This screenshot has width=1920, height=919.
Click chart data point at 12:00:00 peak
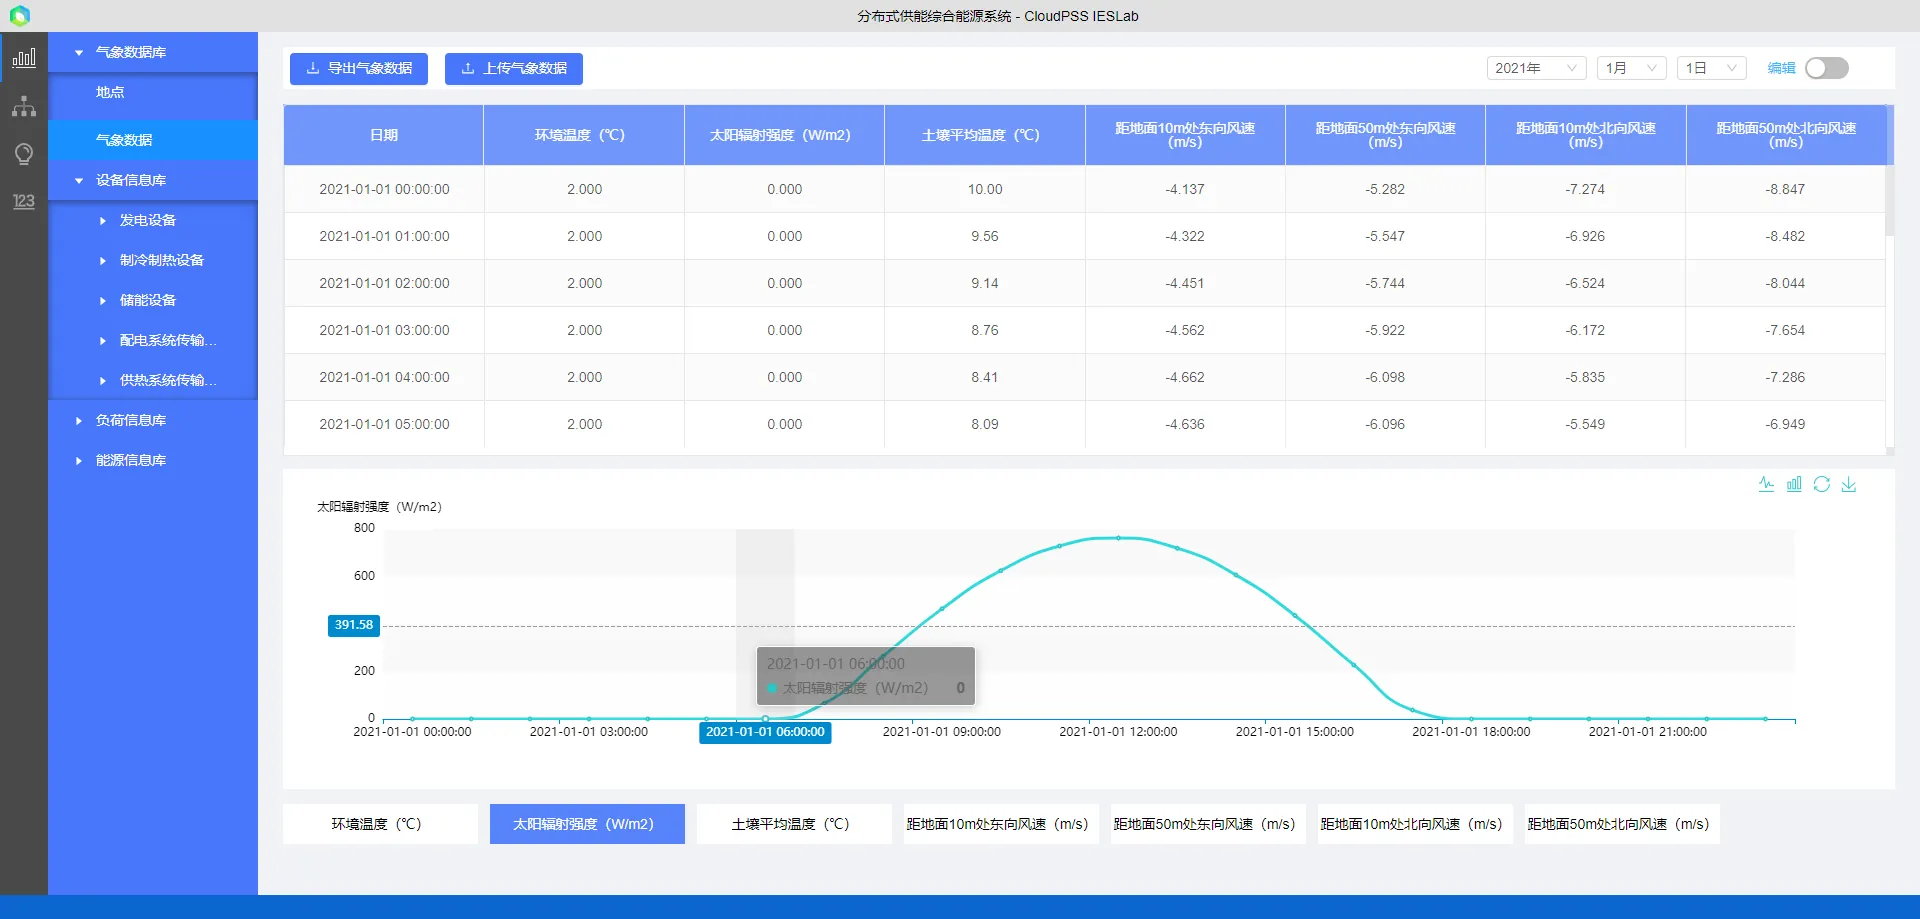[x=1118, y=538]
